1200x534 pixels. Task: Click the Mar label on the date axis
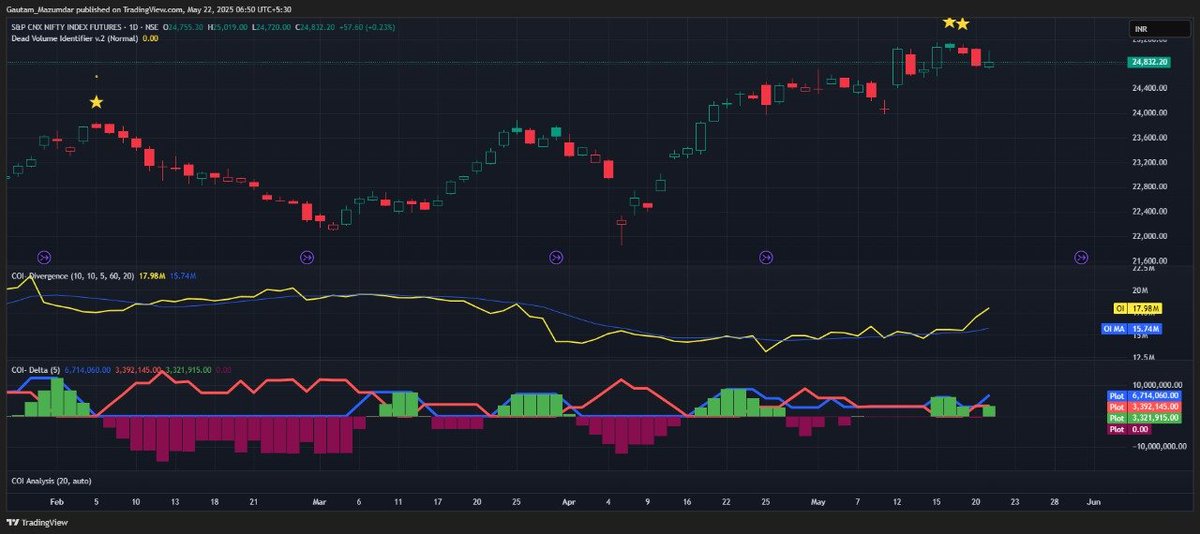click(x=319, y=501)
